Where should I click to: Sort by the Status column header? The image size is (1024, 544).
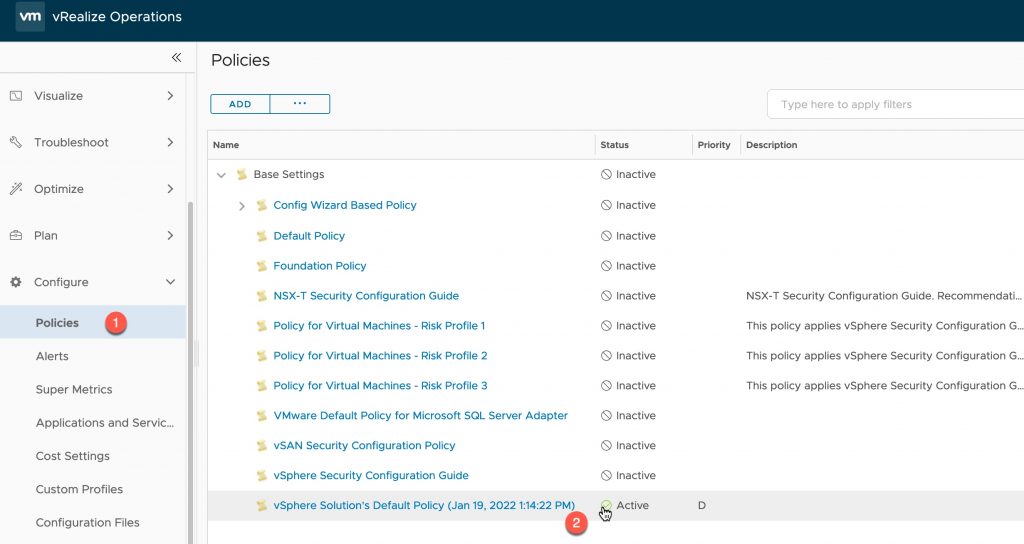615,145
